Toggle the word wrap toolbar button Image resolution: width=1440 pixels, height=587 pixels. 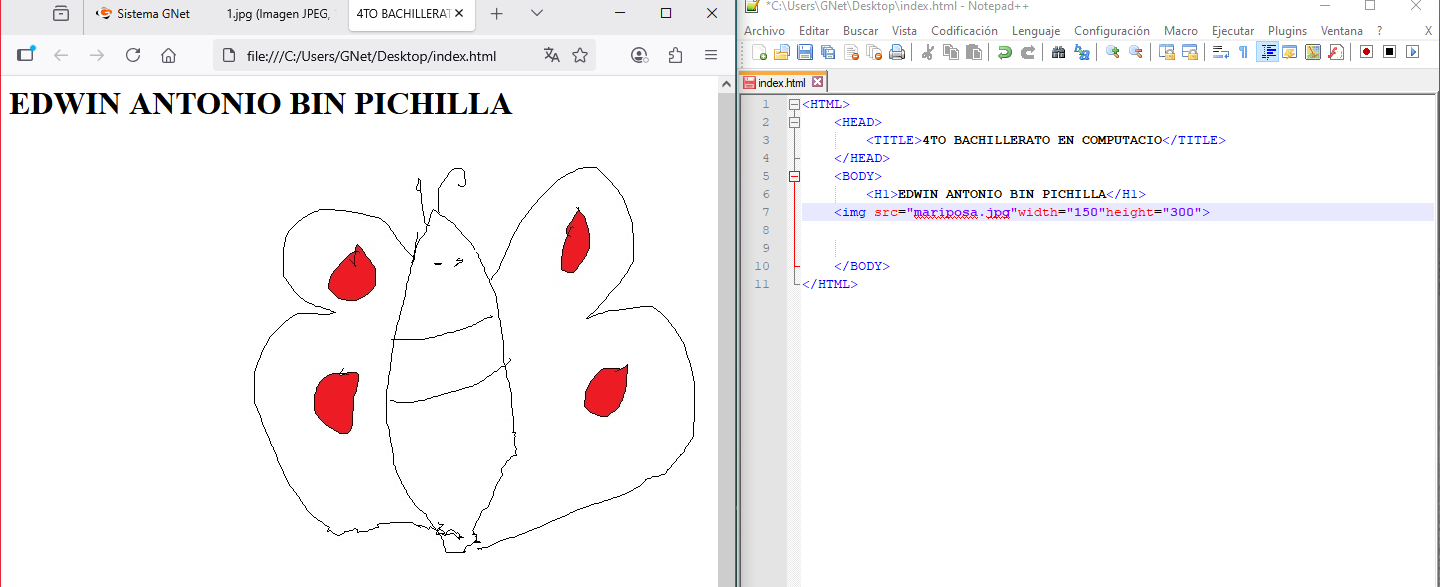pos(1220,52)
